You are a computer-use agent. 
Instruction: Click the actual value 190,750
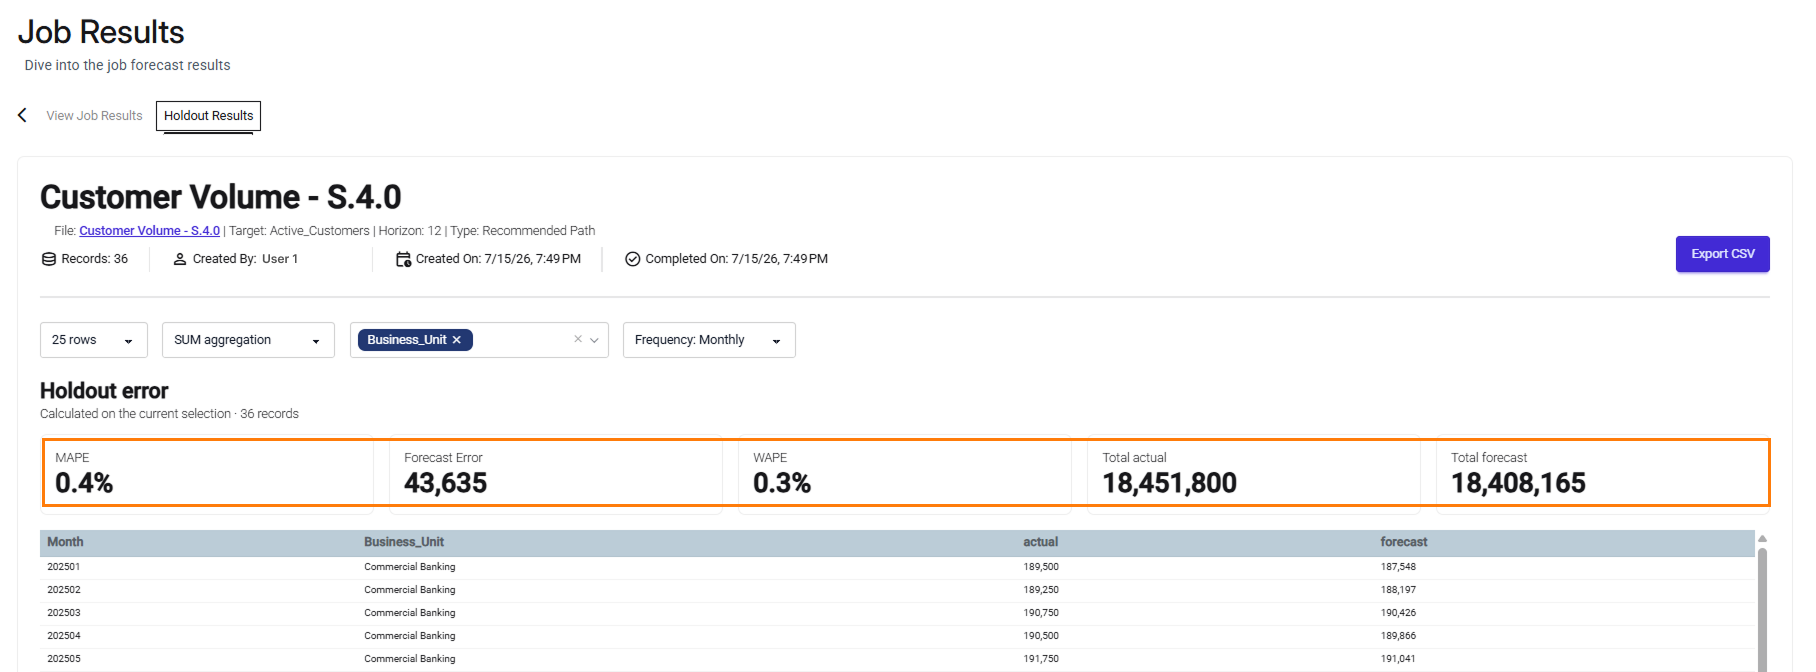click(1041, 613)
